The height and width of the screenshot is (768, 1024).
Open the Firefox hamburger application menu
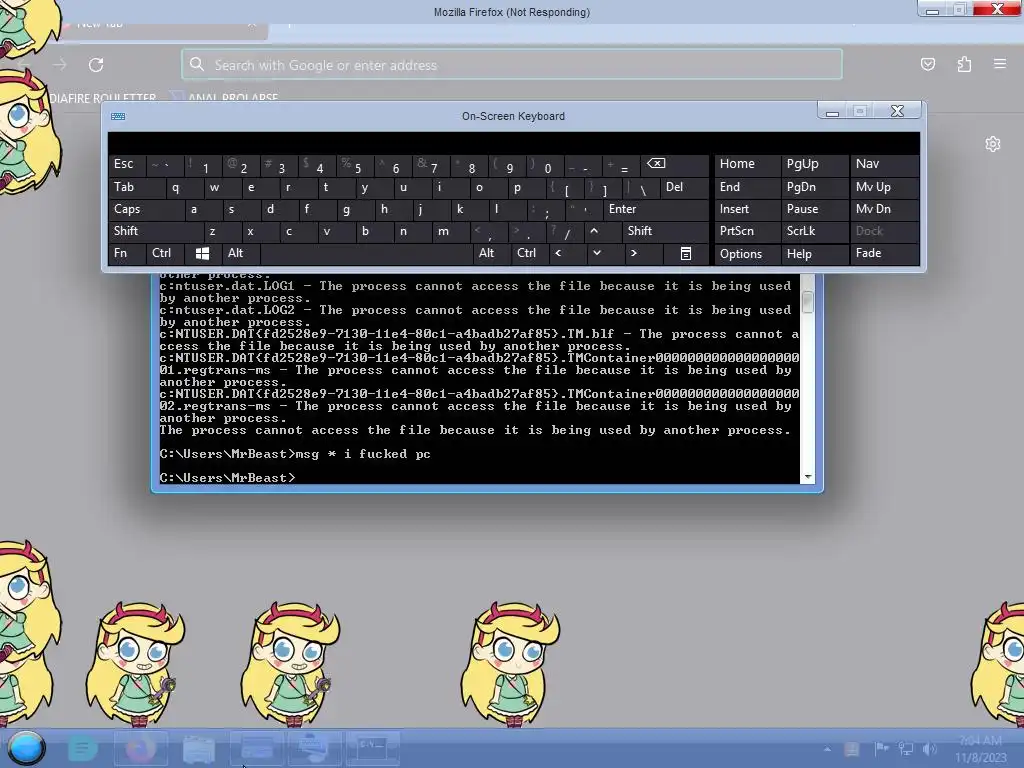click(1000, 64)
